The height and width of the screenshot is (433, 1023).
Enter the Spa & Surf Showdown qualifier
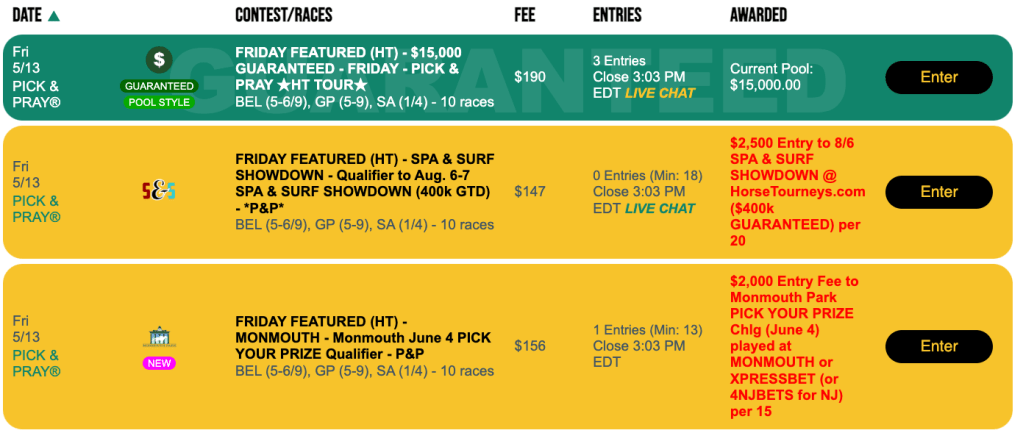click(939, 192)
